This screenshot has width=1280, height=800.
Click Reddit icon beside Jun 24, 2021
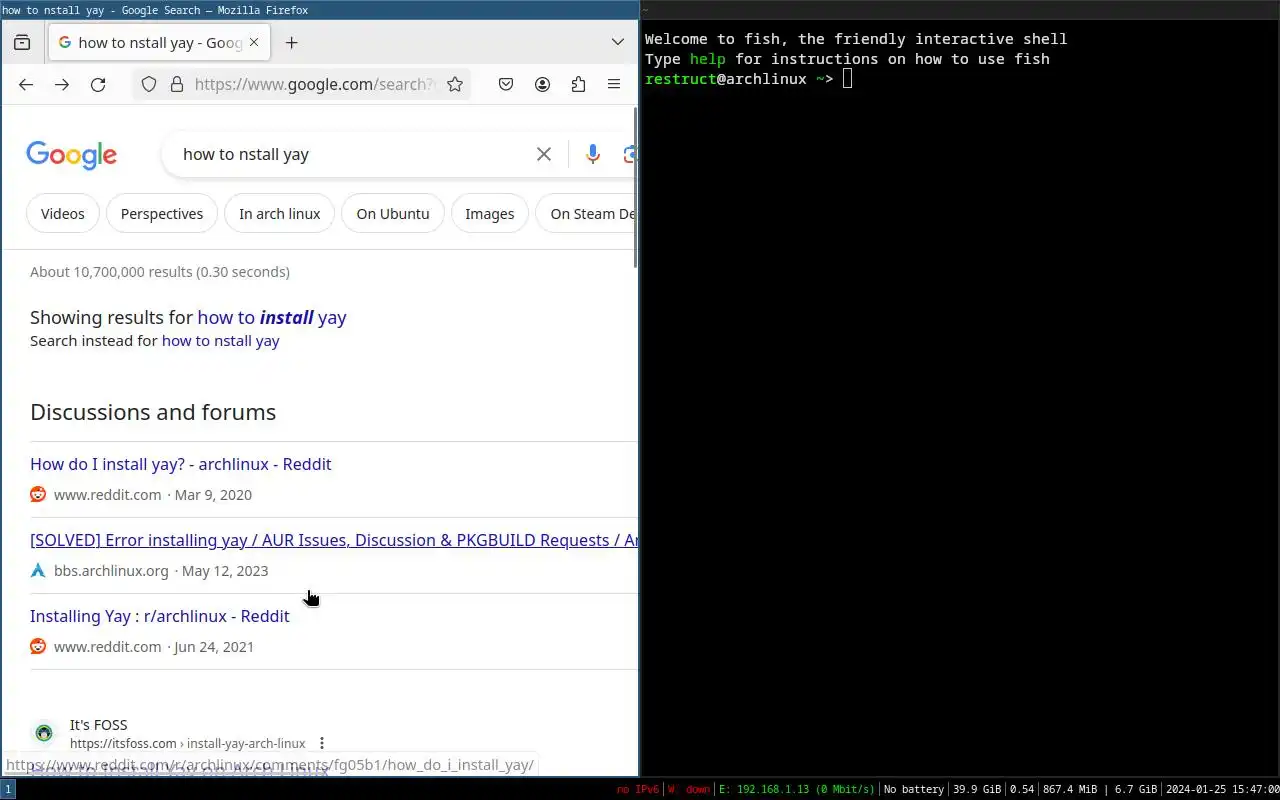(38, 646)
